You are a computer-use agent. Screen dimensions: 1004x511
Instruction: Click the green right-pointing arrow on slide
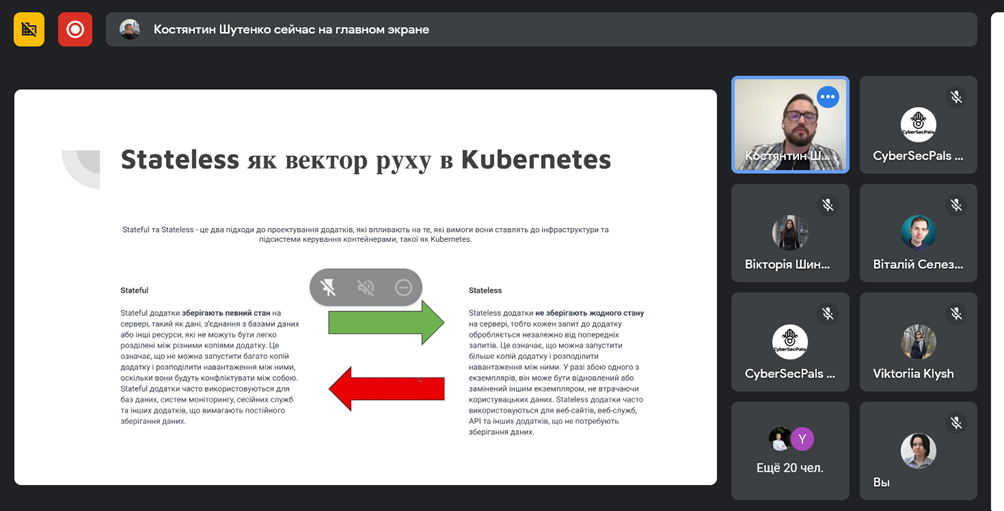387,322
